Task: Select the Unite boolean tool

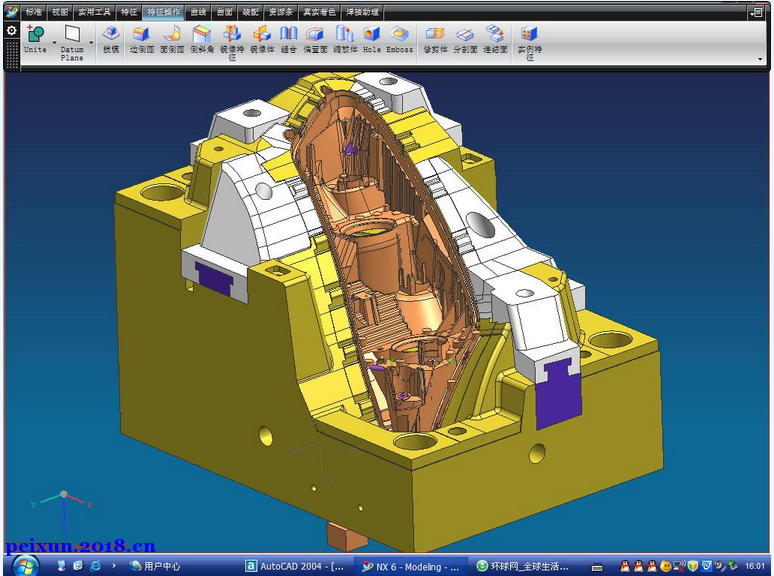Action: pos(36,39)
